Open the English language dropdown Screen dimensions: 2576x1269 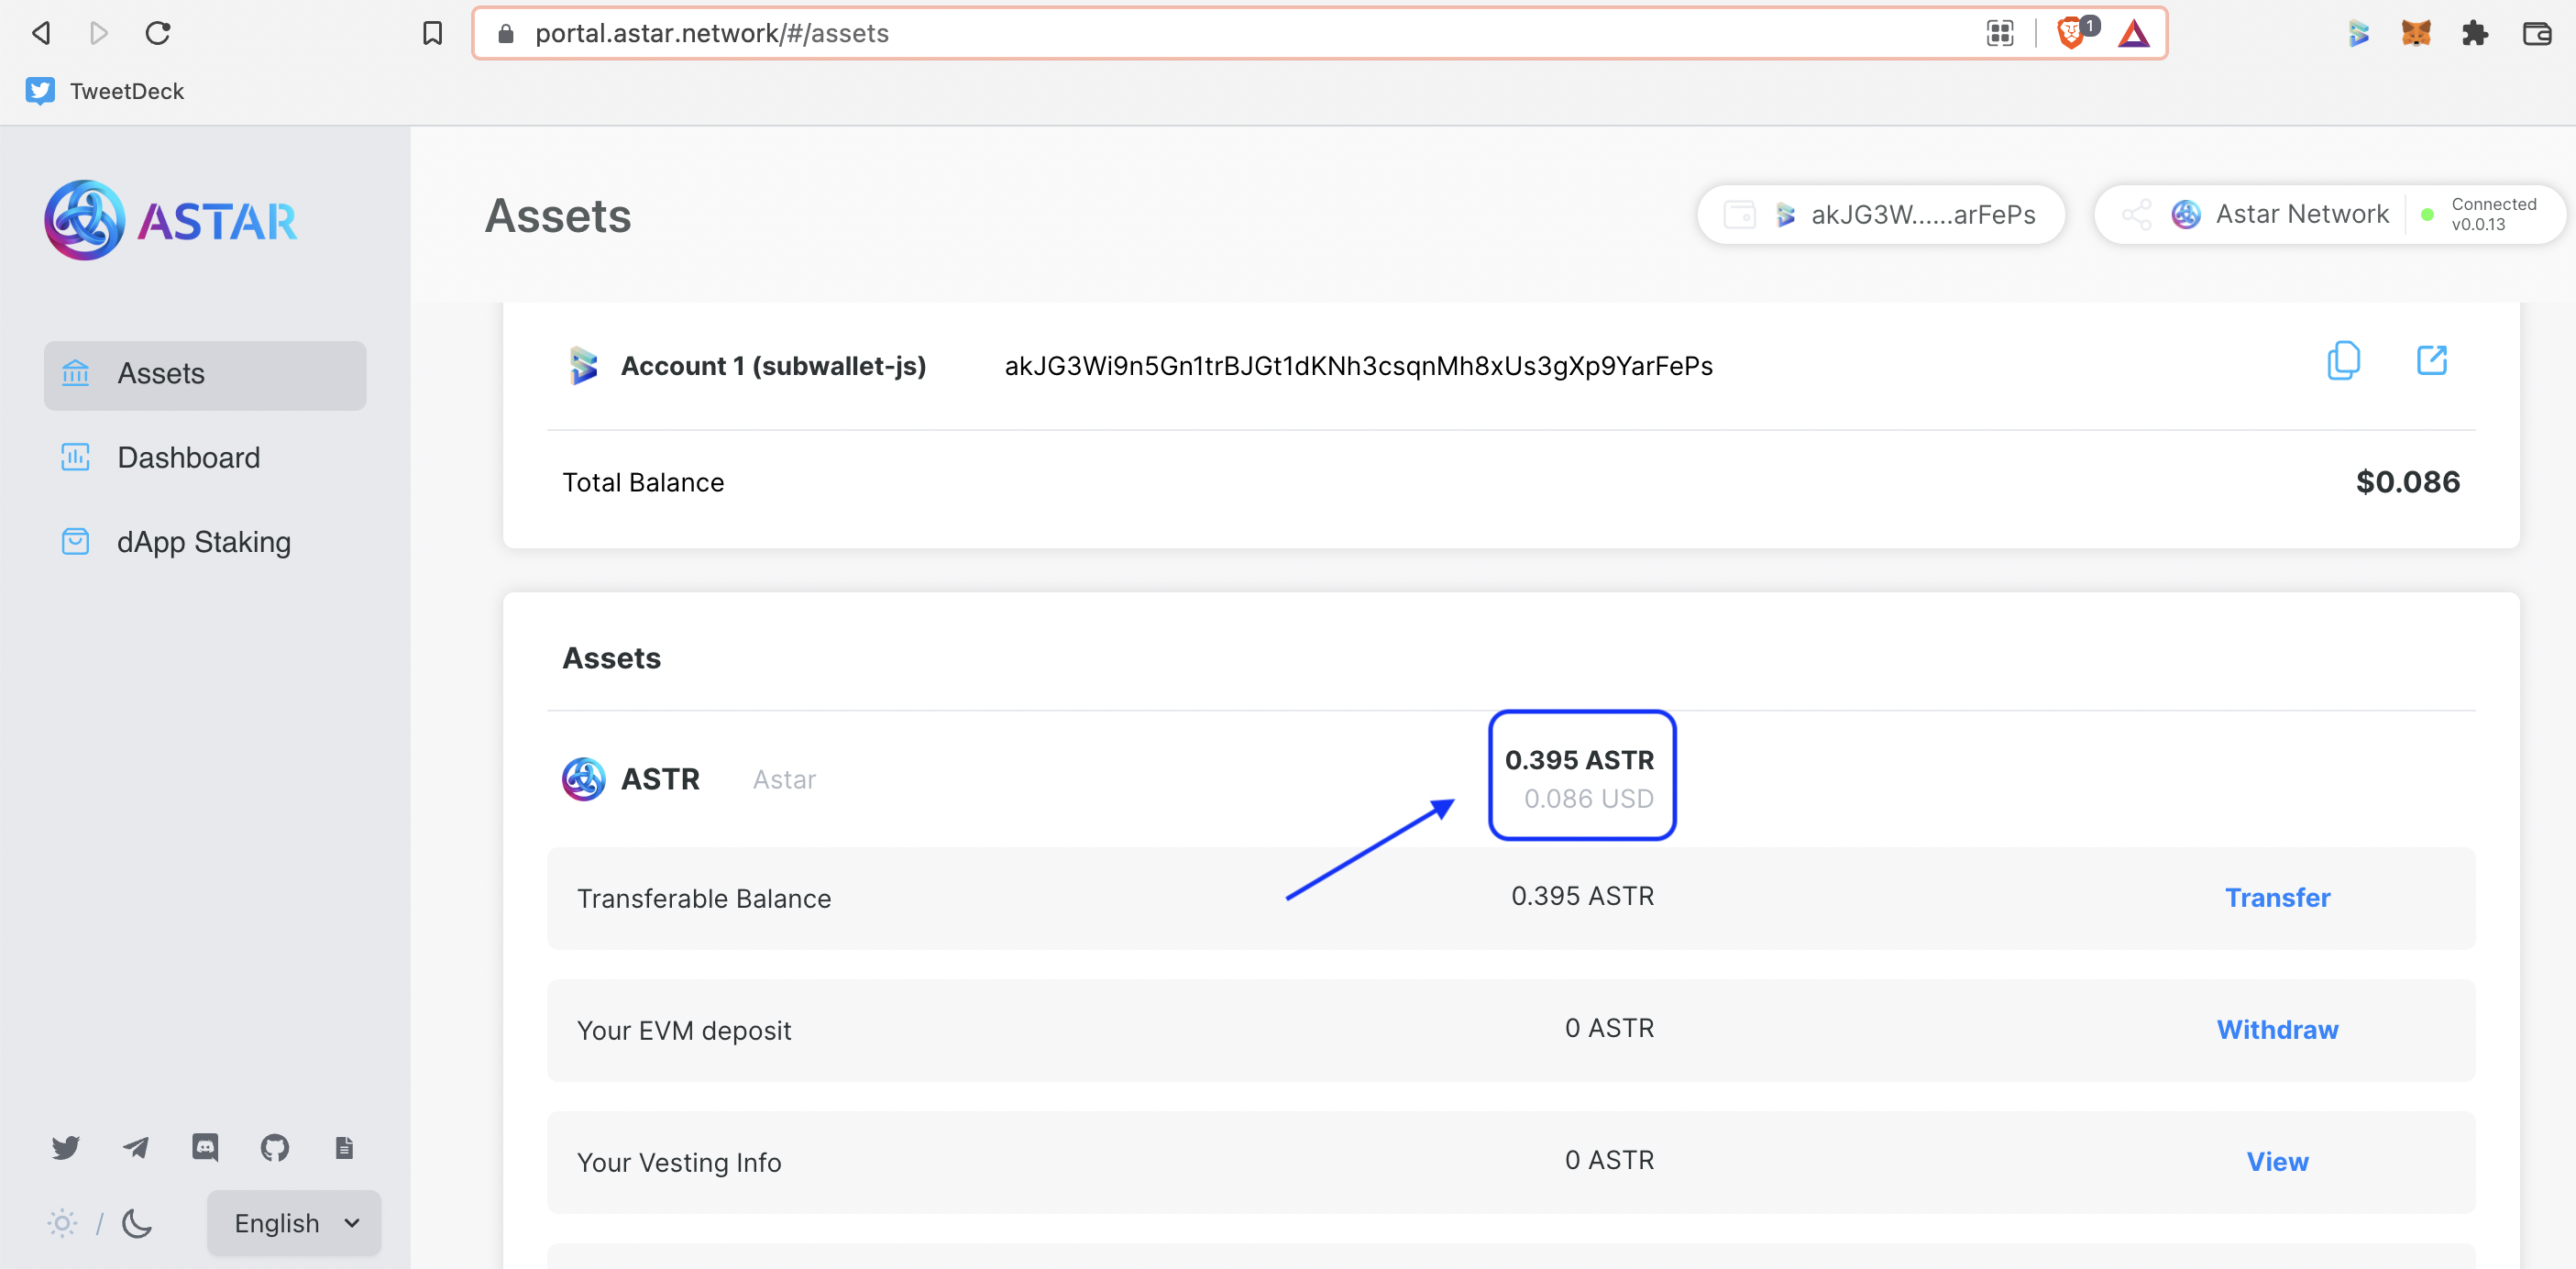tap(294, 1223)
